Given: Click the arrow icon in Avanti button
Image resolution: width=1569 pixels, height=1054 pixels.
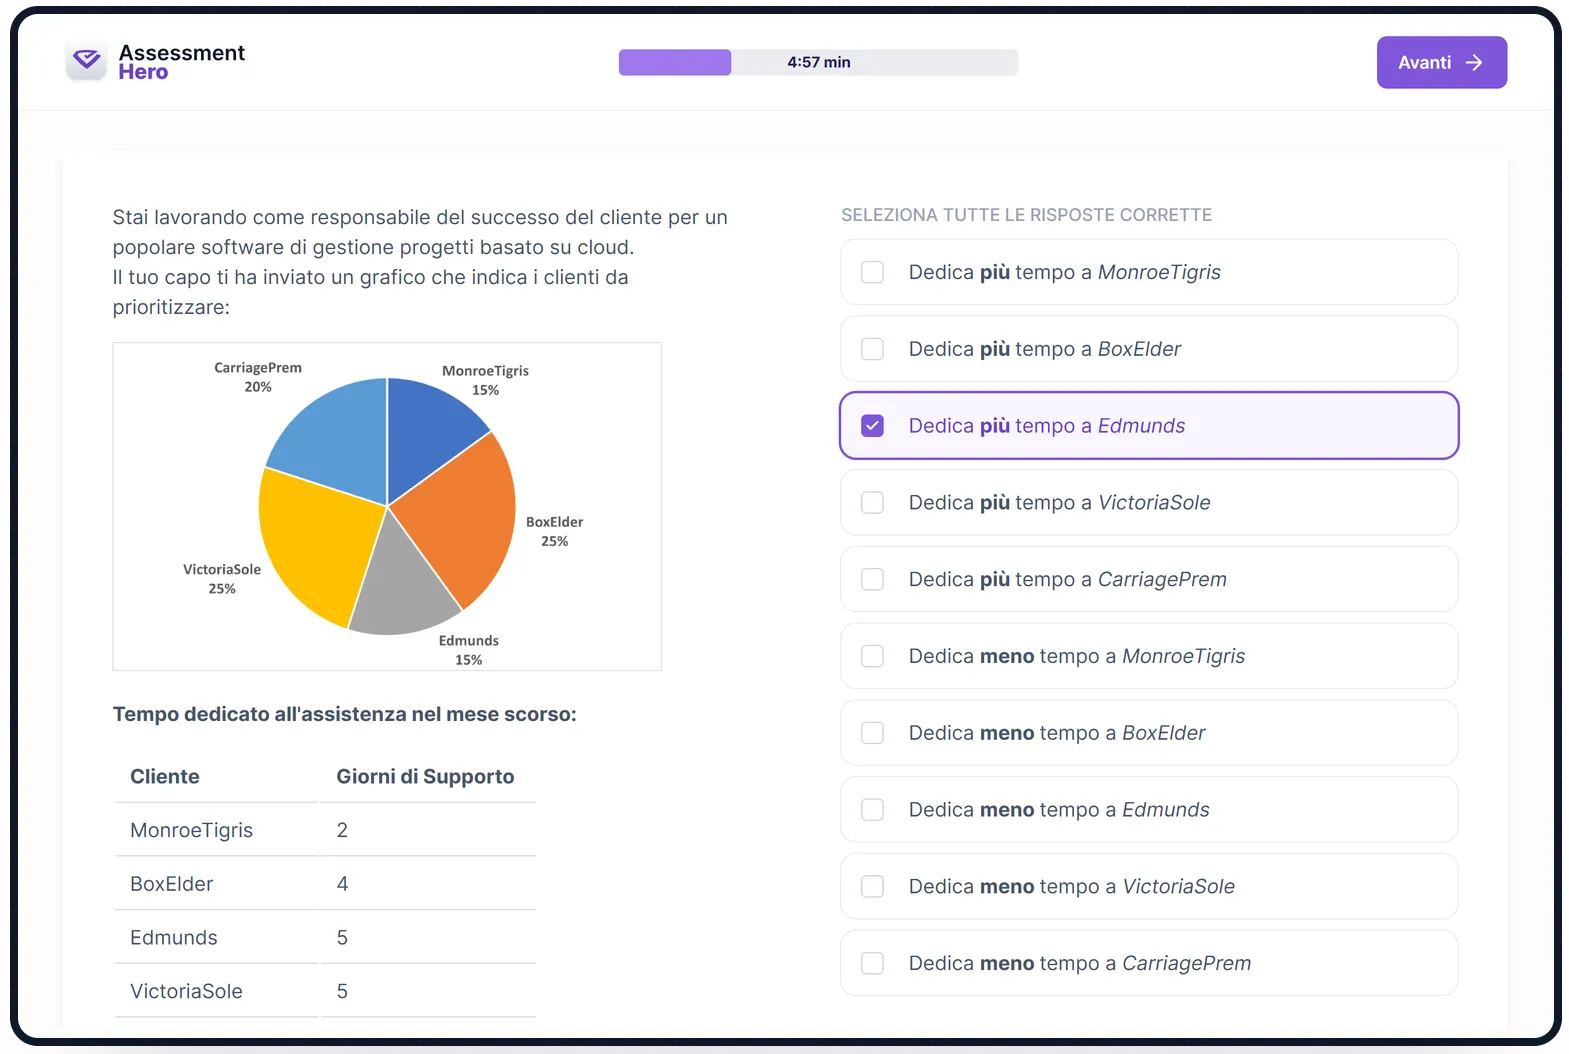Looking at the screenshot, I should (1474, 62).
